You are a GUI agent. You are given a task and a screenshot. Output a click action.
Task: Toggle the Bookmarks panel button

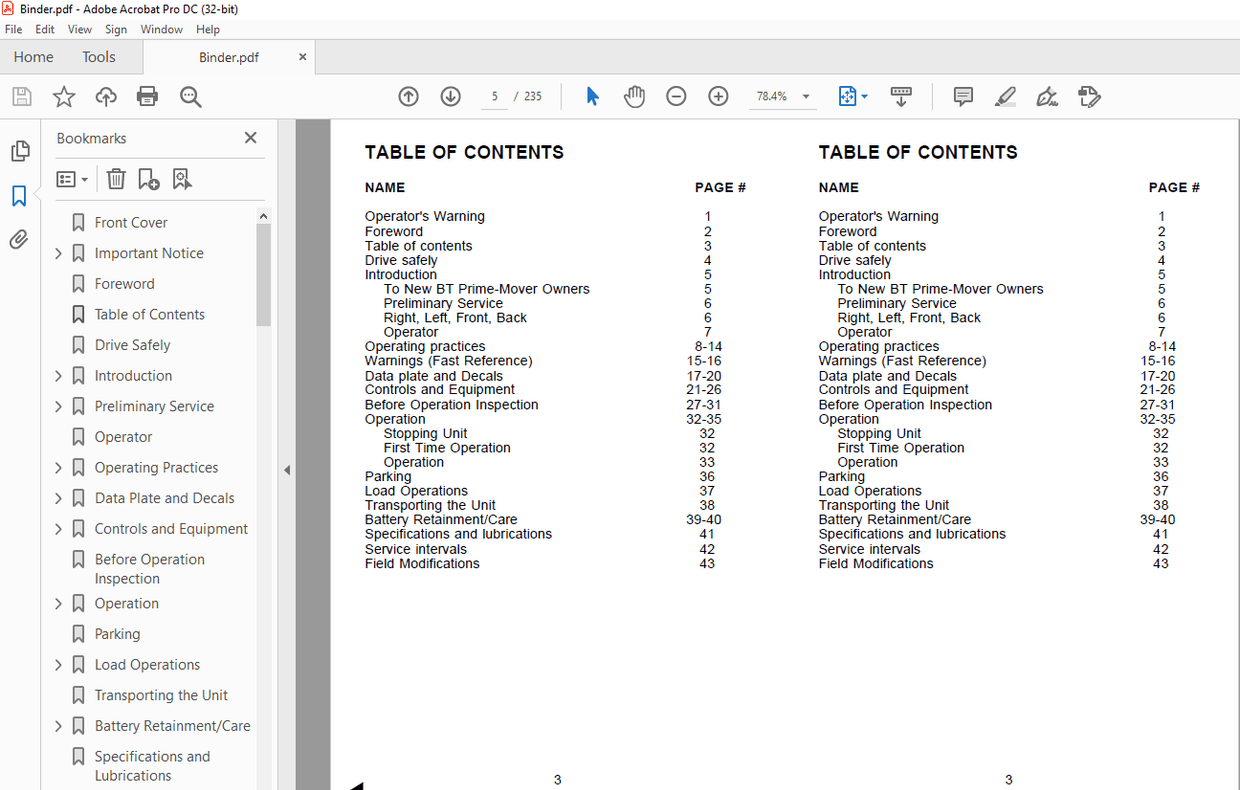point(19,196)
